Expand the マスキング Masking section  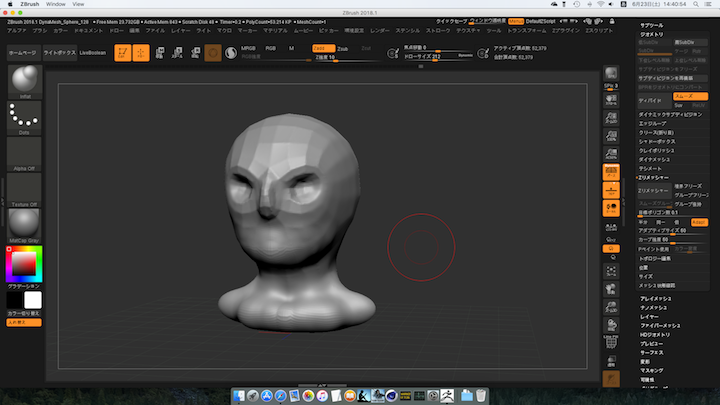click(x=652, y=371)
